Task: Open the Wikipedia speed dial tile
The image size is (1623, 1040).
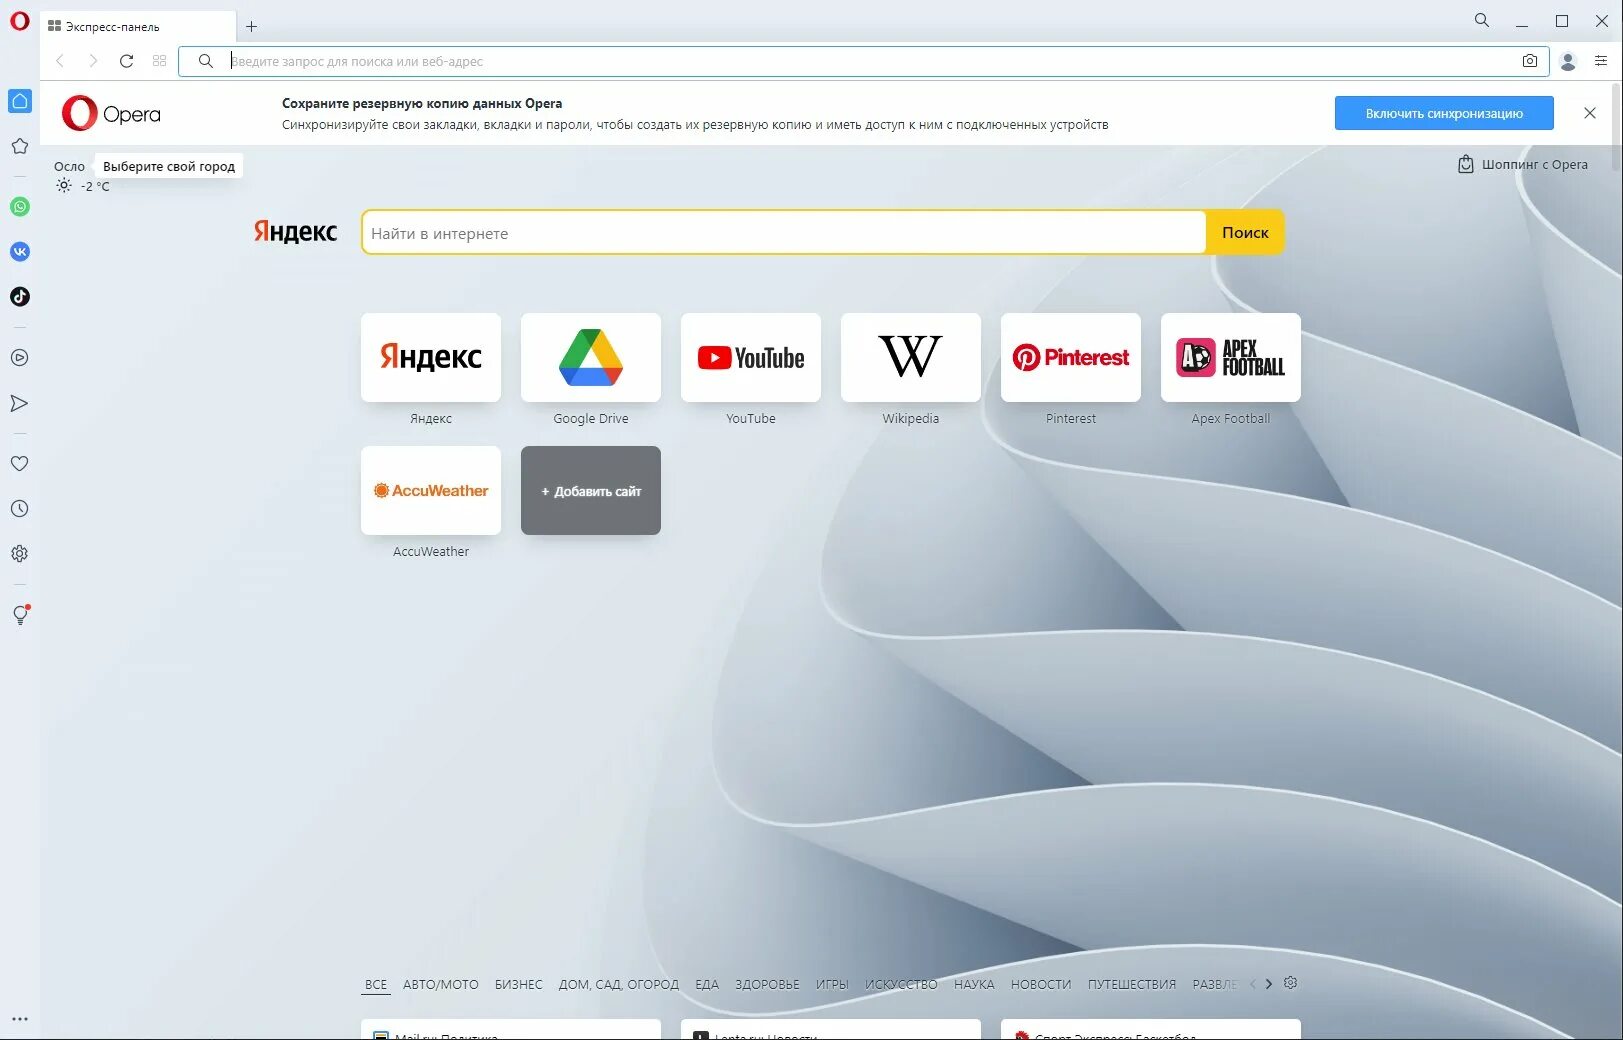Action: click(911, 357)
